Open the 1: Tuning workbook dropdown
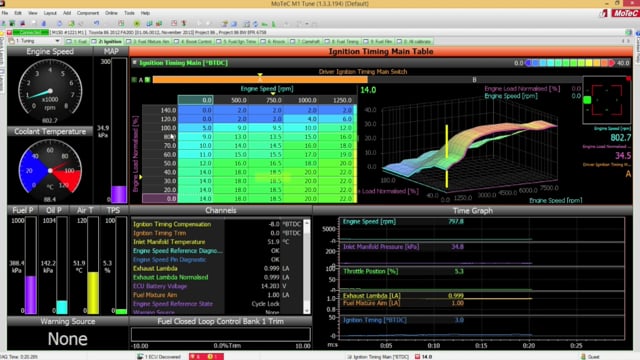Viewport: 640px width, 360px height. coord(57,41)
